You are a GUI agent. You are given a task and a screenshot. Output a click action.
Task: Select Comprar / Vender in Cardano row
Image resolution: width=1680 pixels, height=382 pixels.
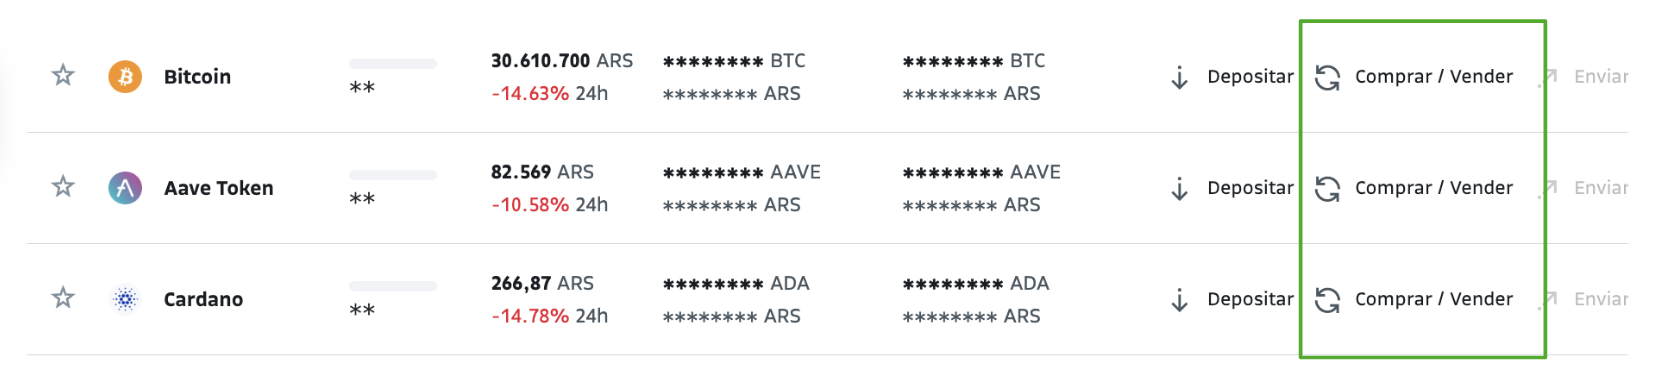[1434, 299]
